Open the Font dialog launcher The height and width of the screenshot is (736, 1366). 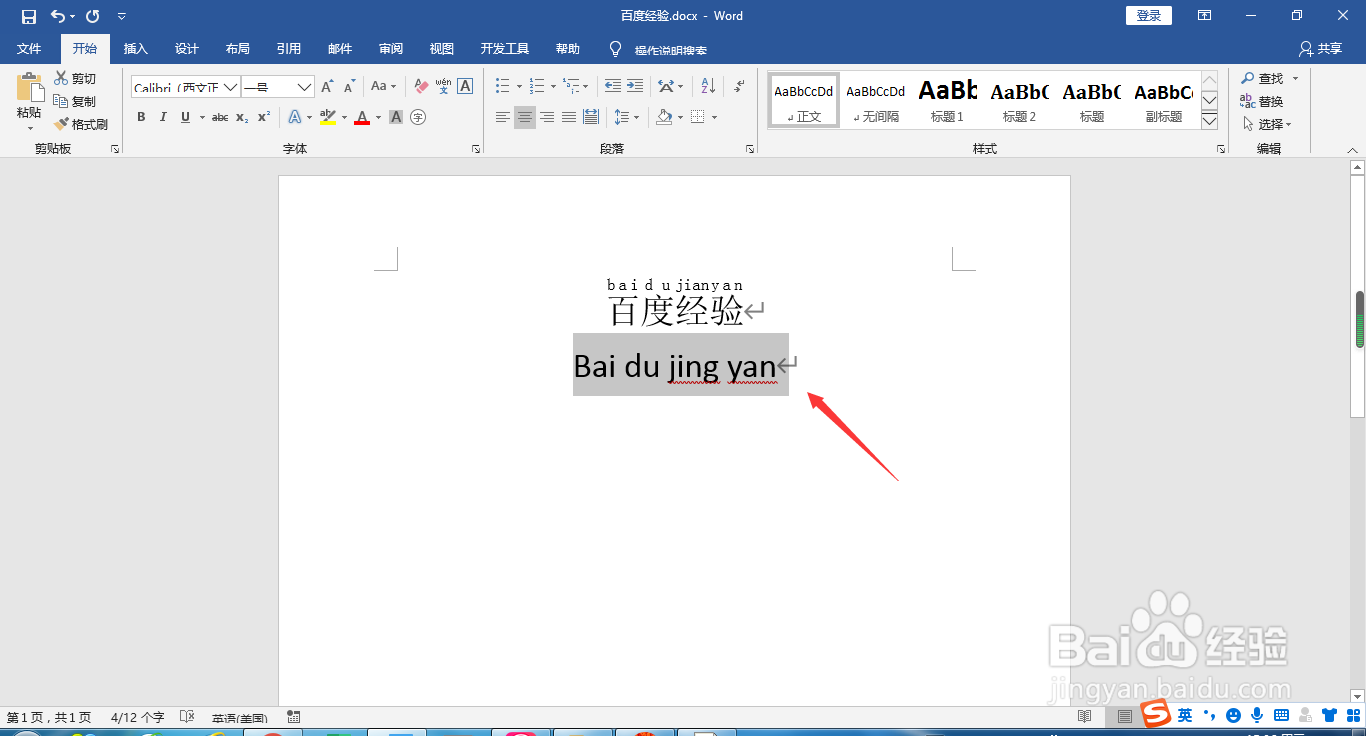pos(475,149)
